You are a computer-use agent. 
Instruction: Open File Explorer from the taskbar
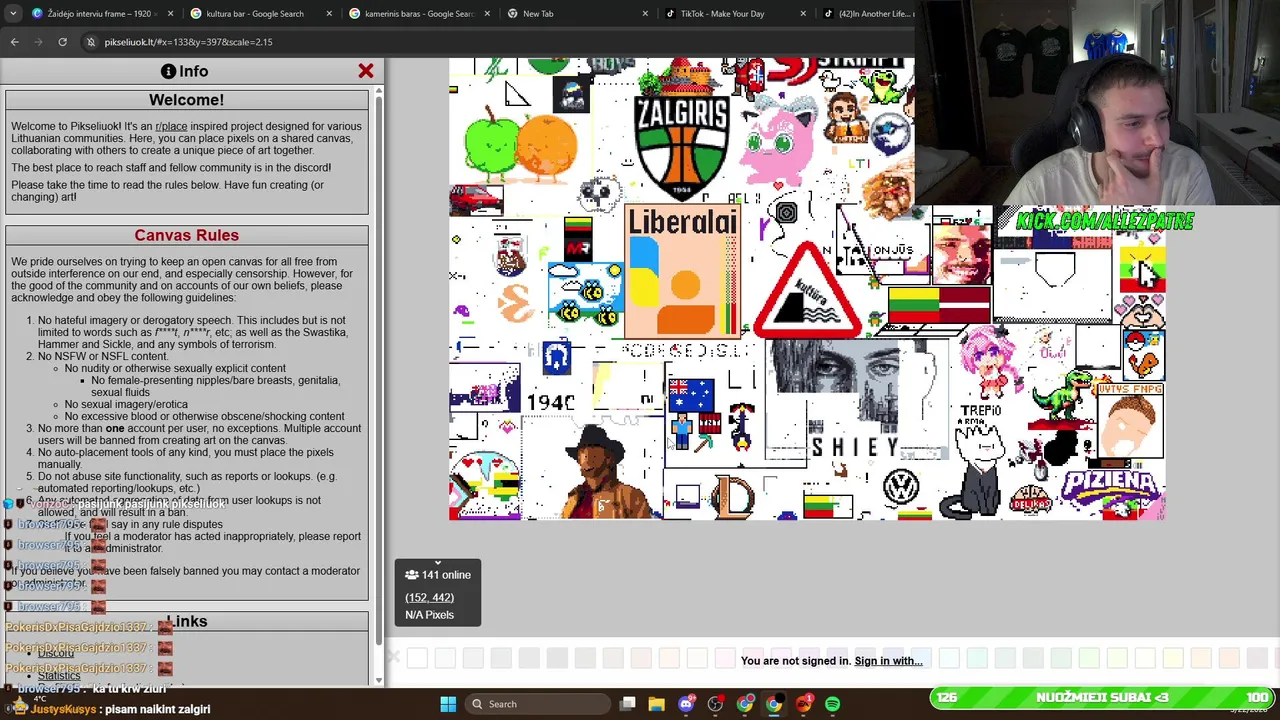tap(656, 704)
